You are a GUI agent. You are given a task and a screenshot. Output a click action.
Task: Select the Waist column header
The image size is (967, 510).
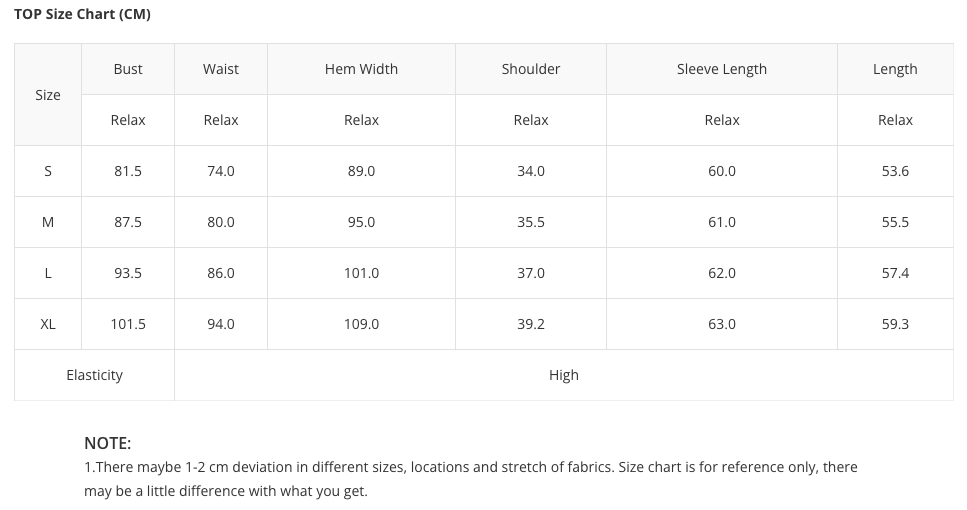[221, 69]
